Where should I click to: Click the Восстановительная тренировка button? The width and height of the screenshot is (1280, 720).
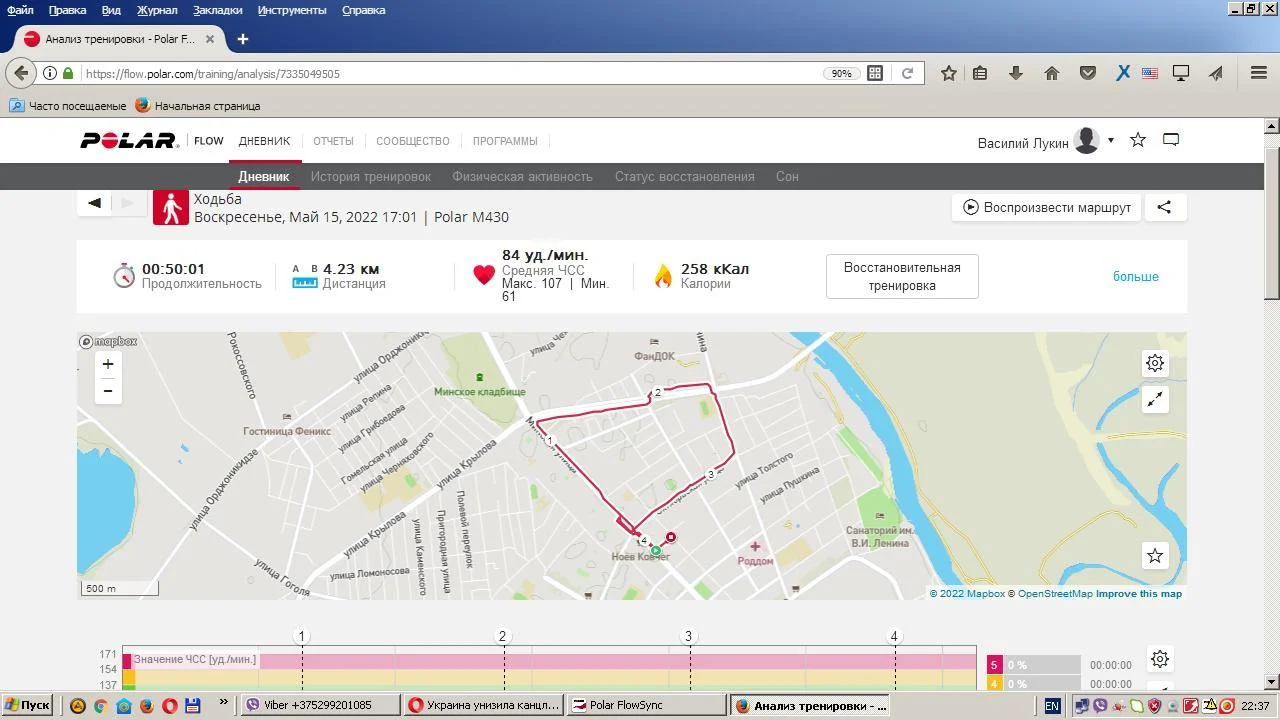pos(902,277)
